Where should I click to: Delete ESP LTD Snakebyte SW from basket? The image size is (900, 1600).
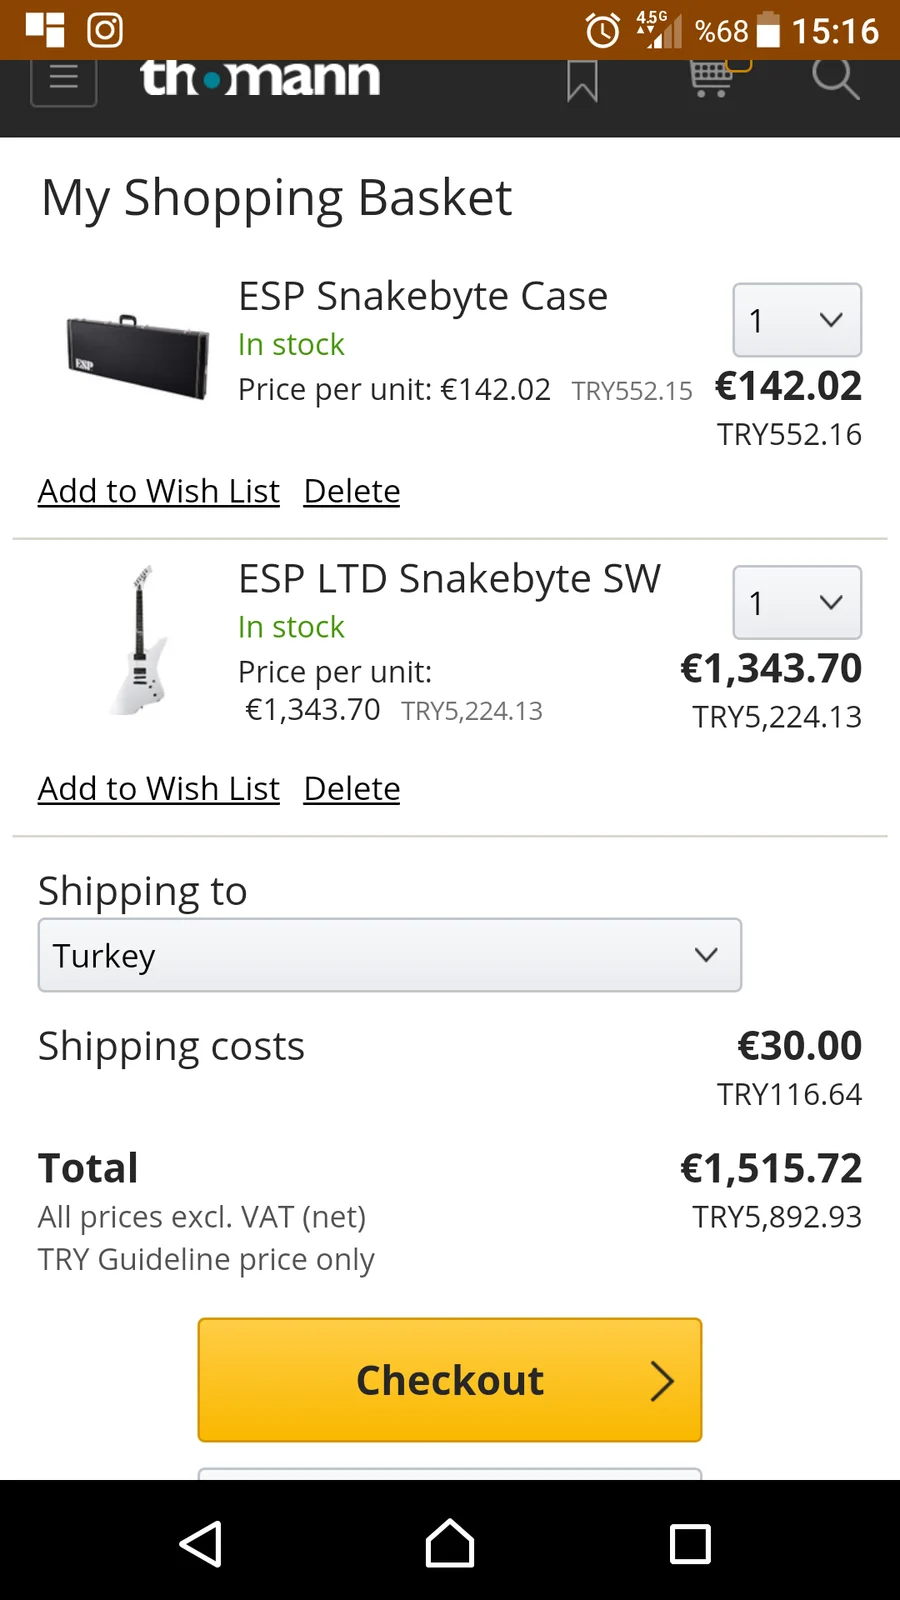(352, 789)
